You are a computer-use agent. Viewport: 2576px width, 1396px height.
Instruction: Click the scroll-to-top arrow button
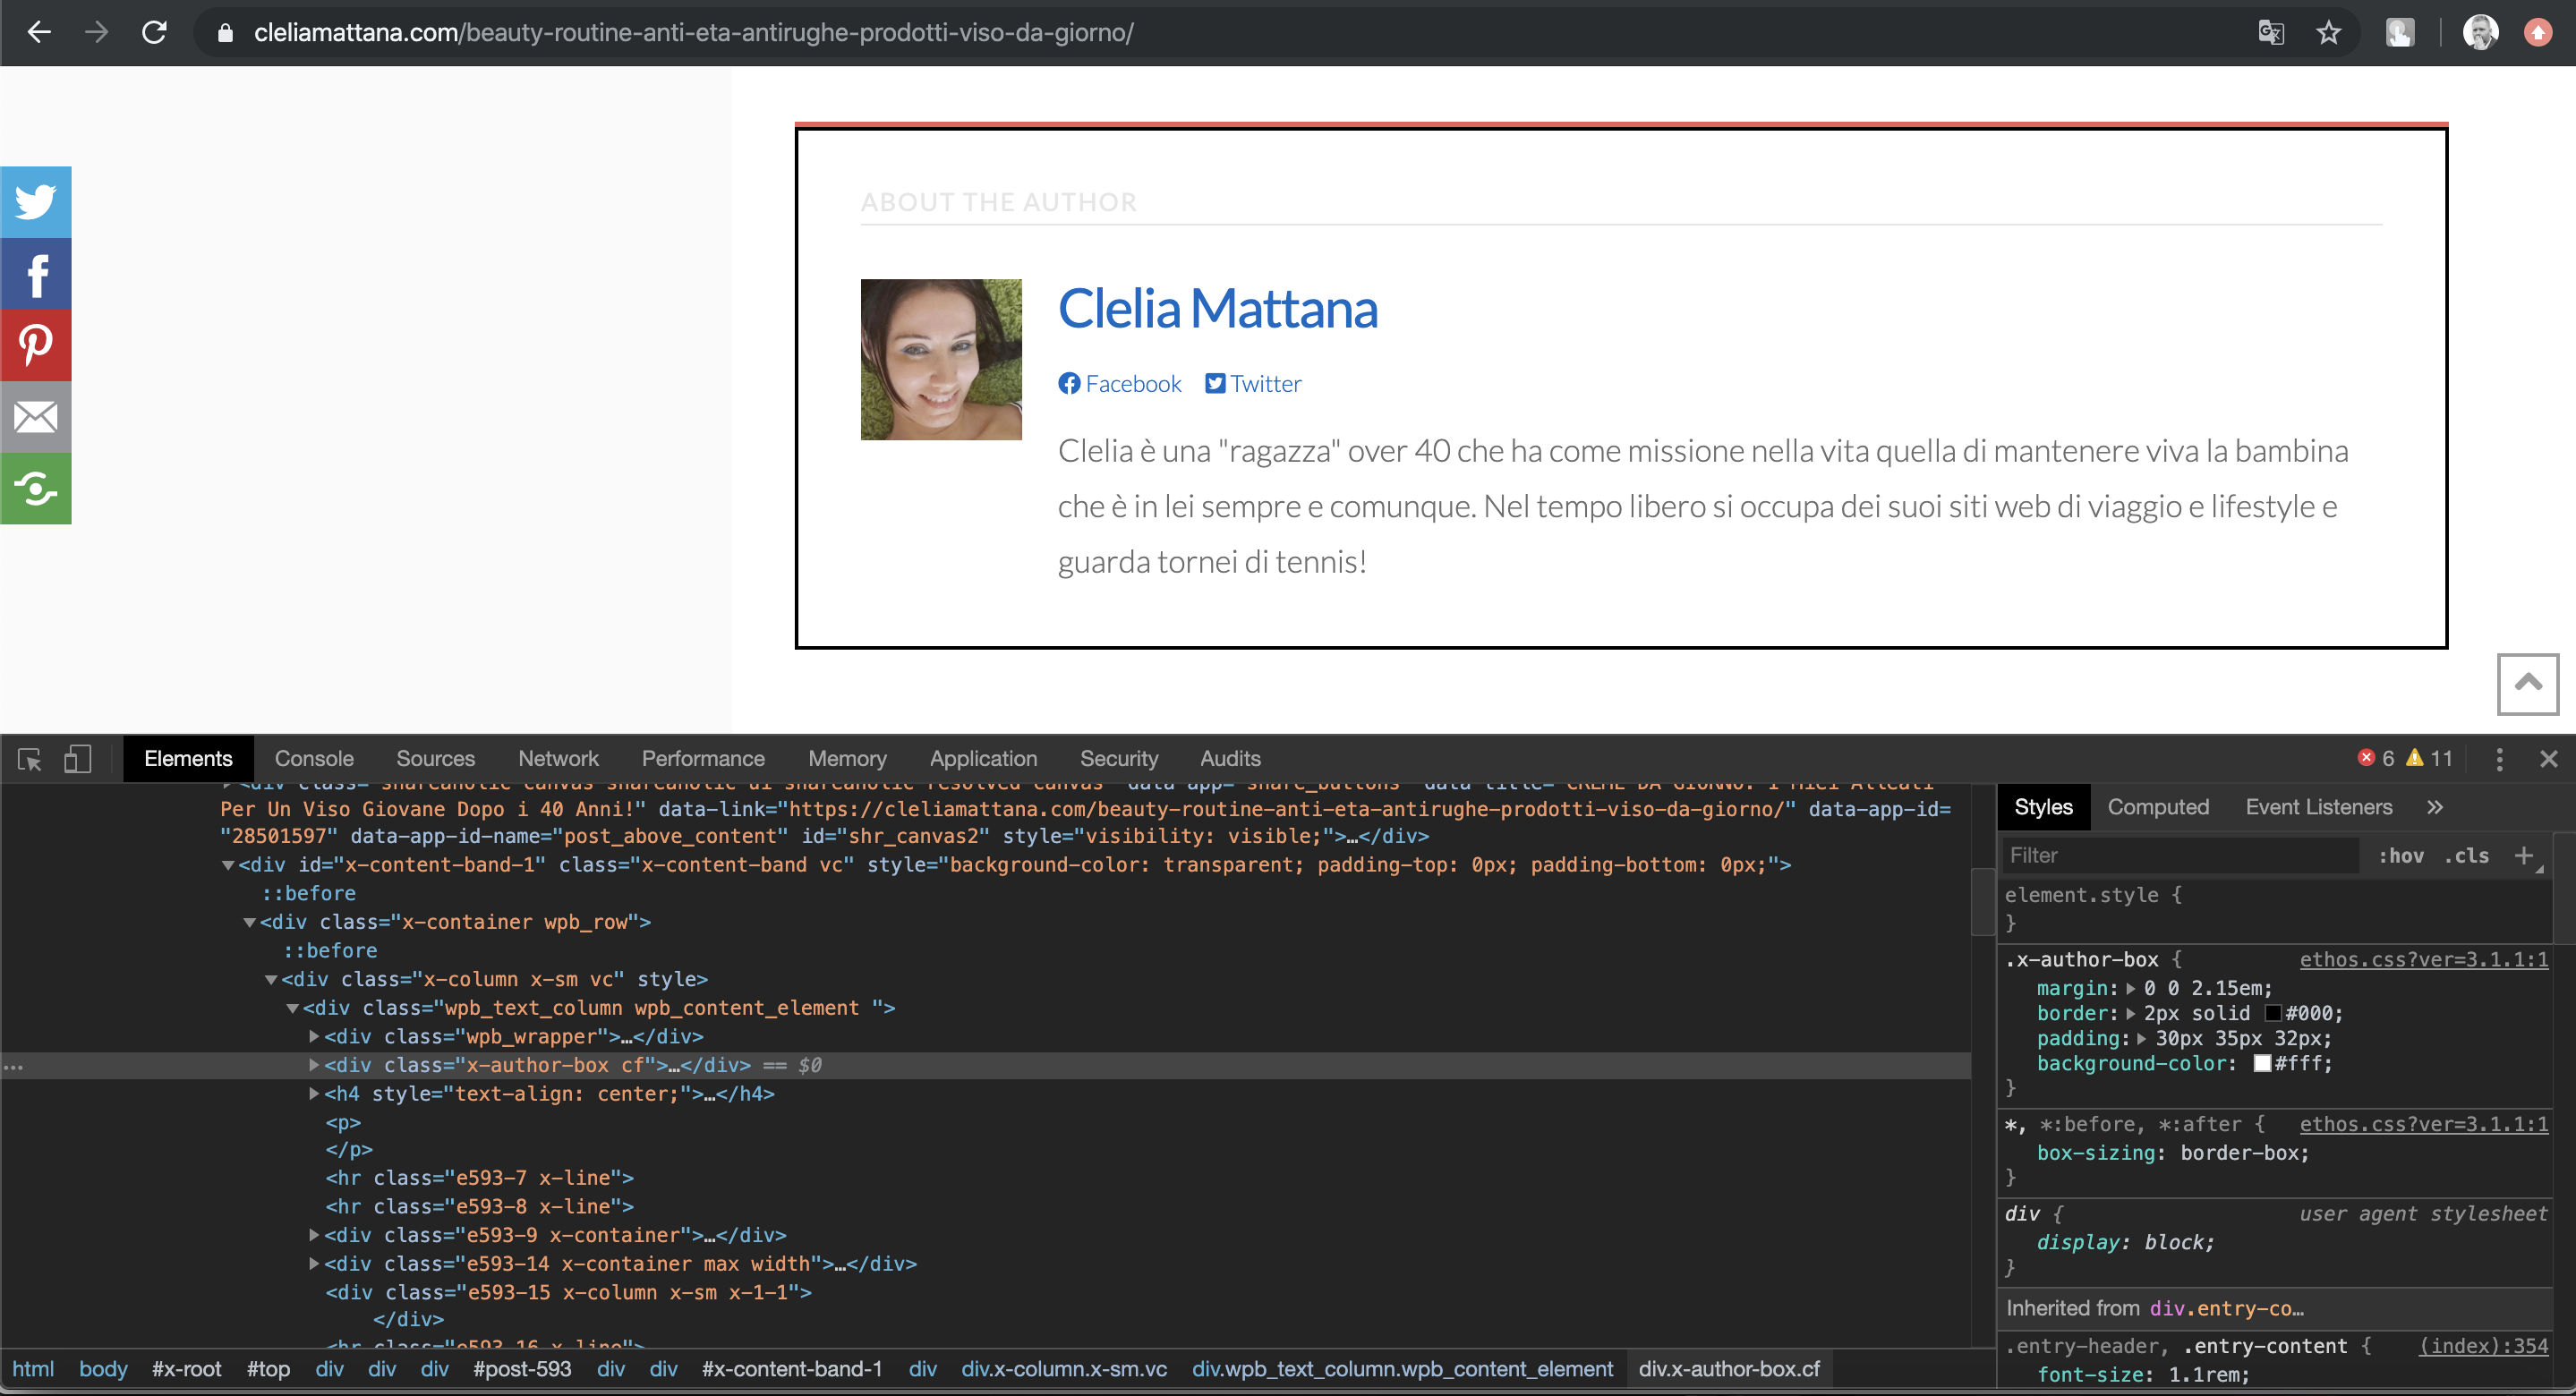coord(2528,684)
